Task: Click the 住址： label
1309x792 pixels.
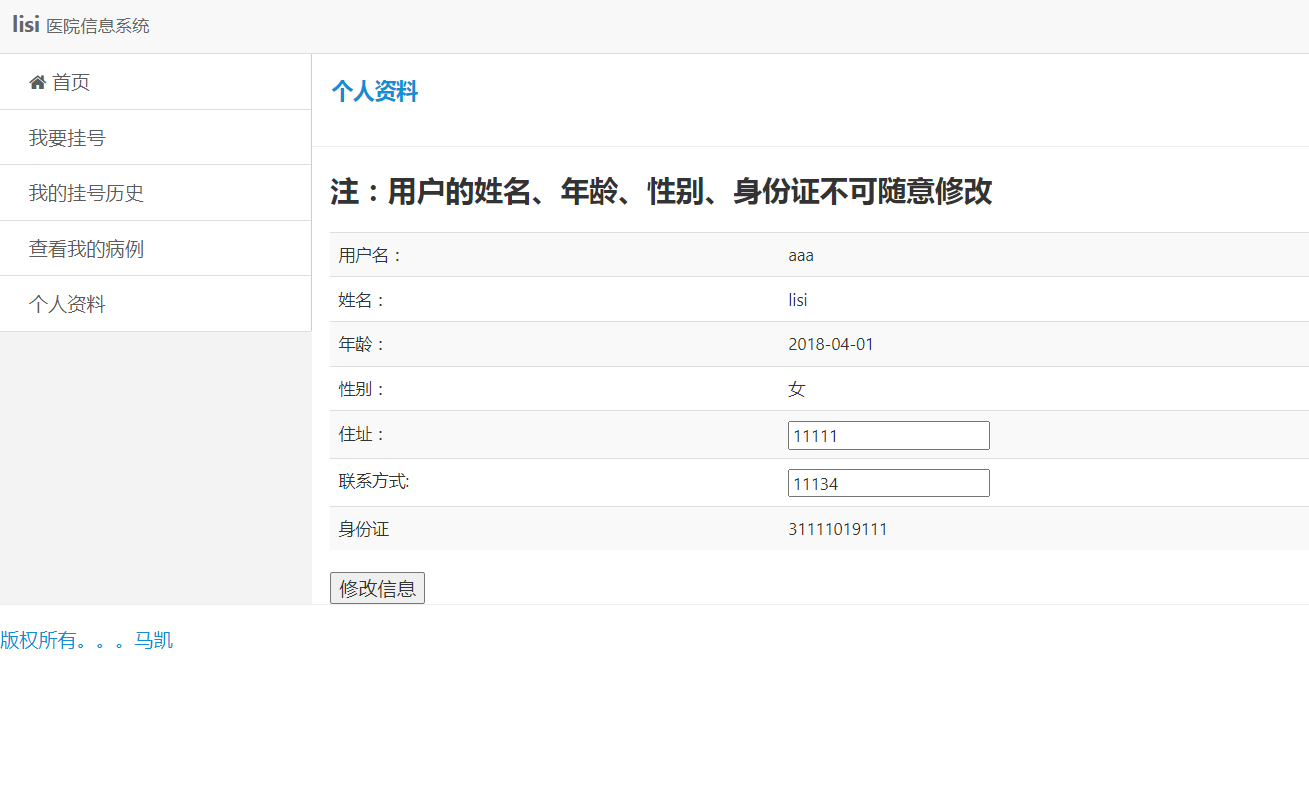Action: coord(363,434)
